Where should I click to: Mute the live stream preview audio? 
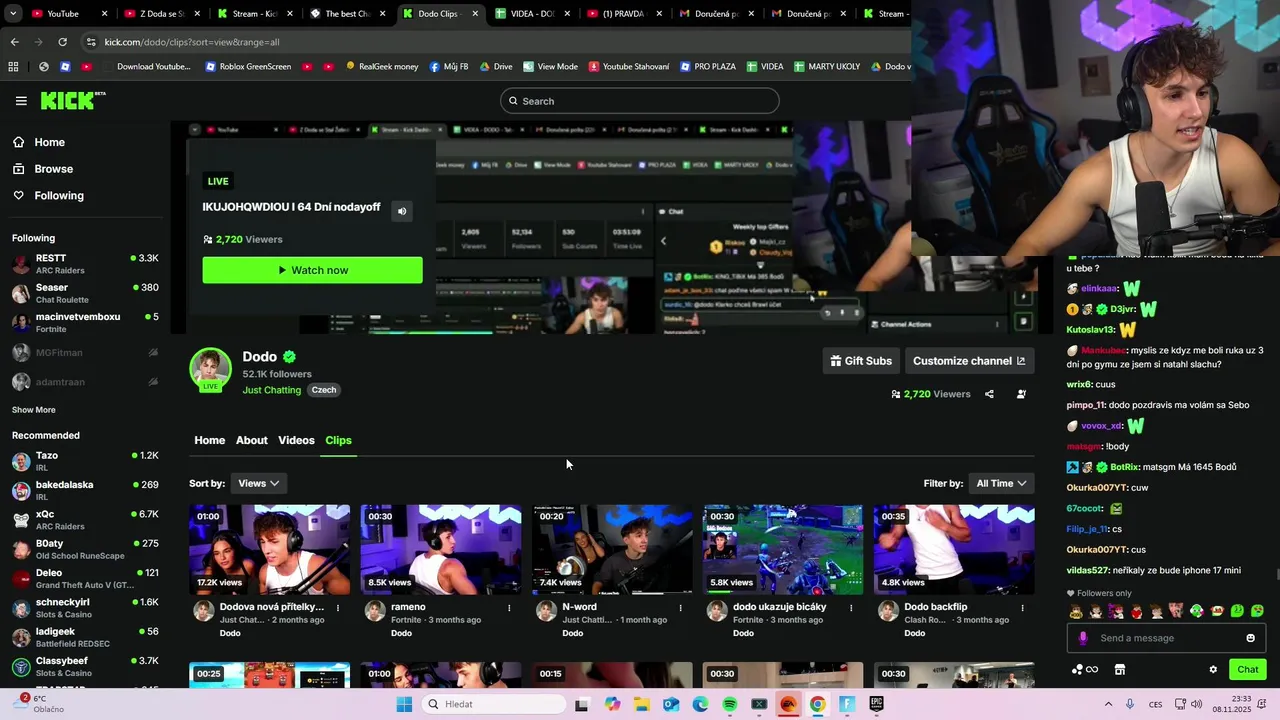402,211
